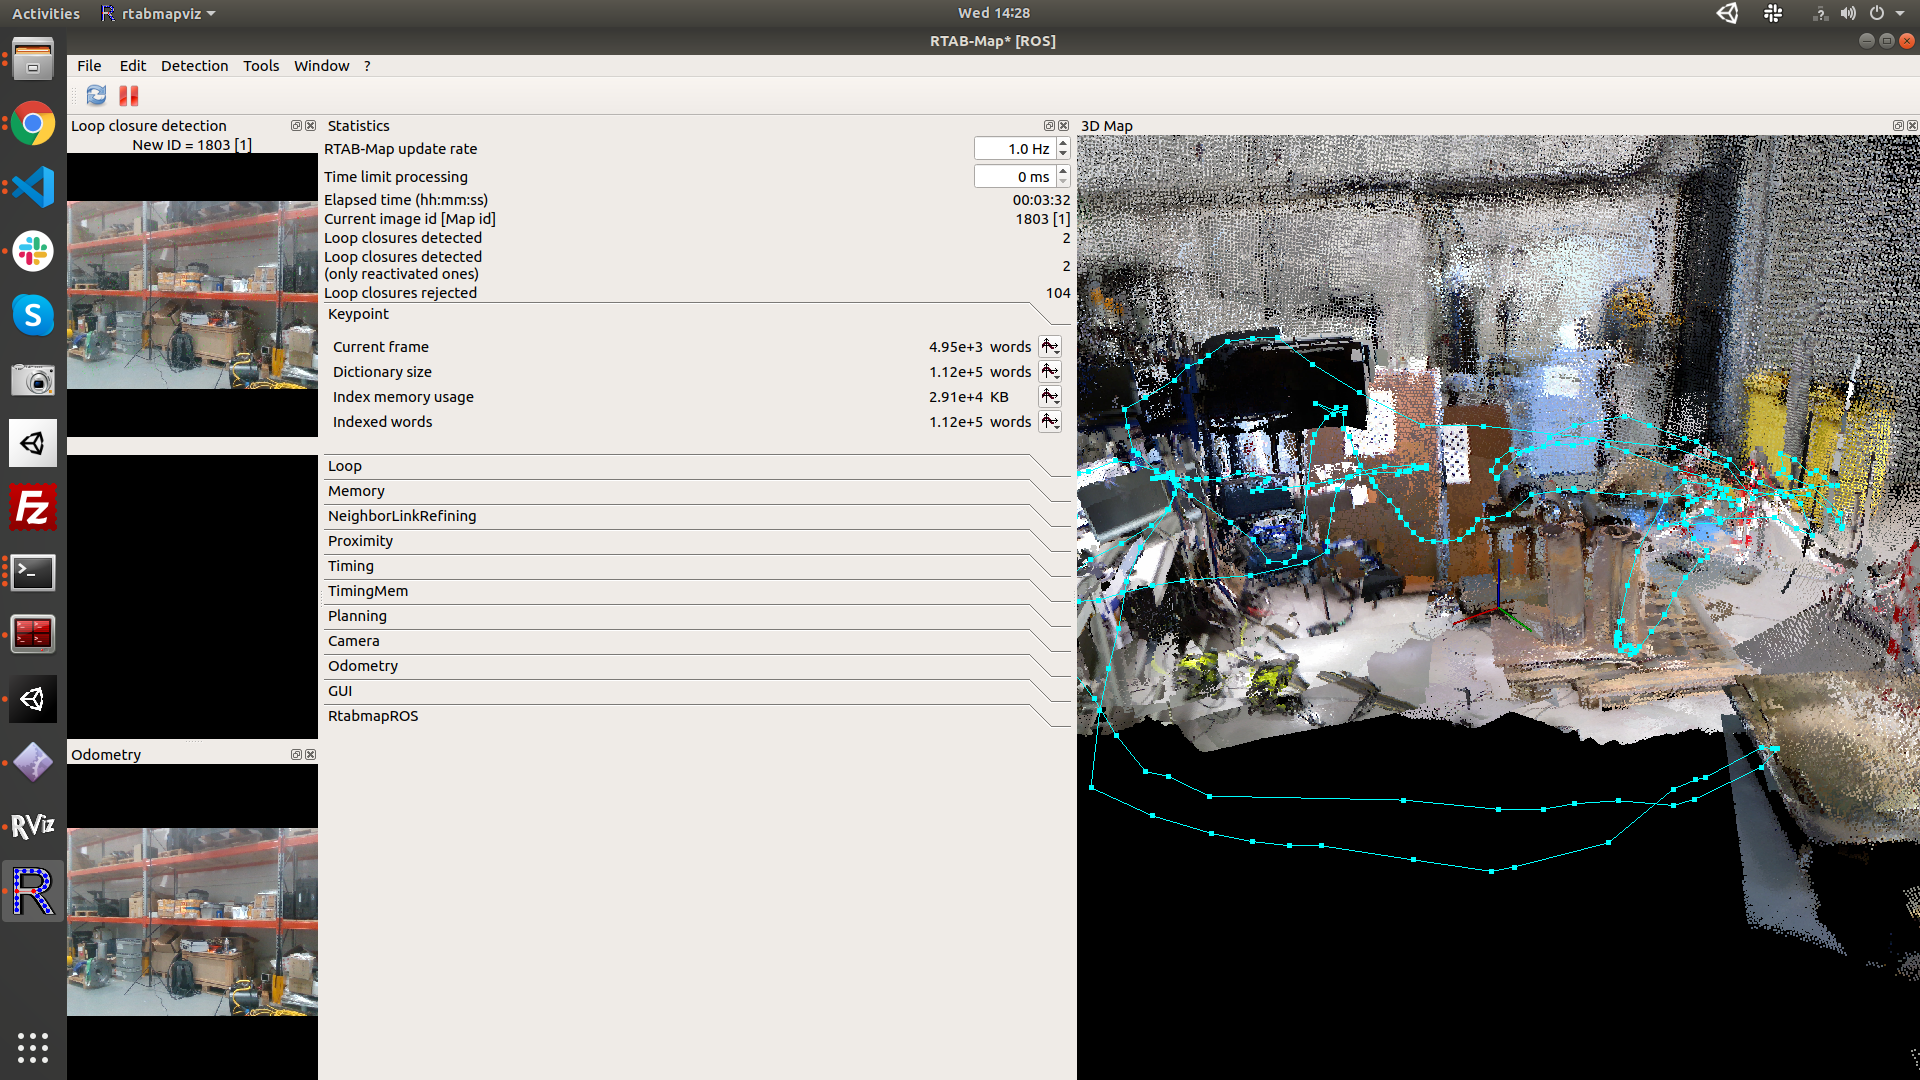1920x1080 pixels.
Task: Expand the Timing statistics section
Action: (697, 566)
